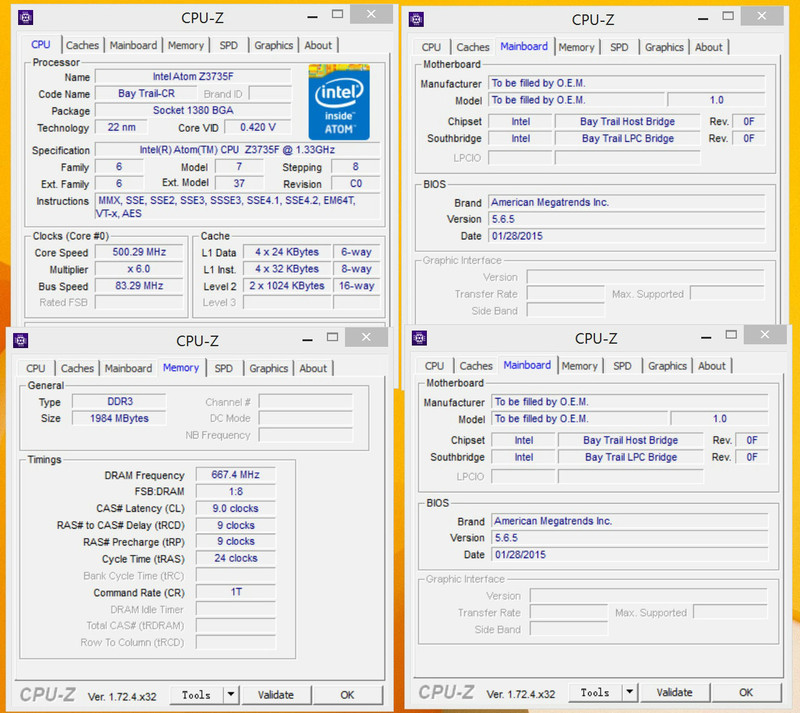
Task: Go to the About tab in the lower-right window
Action: [712, 366]
